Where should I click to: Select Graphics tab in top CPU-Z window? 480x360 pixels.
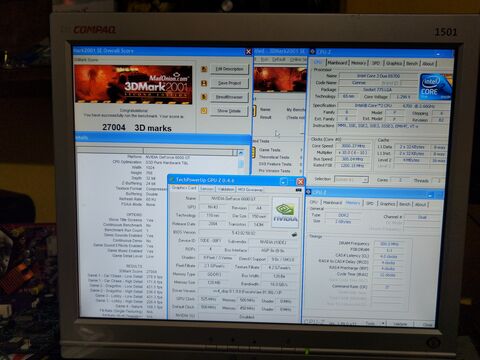(x=394, y=63)
